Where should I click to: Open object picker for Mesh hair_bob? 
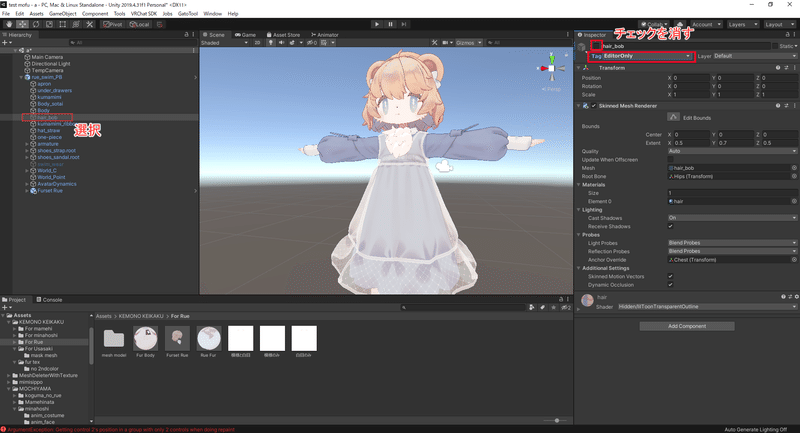click(x=794, y=168)
